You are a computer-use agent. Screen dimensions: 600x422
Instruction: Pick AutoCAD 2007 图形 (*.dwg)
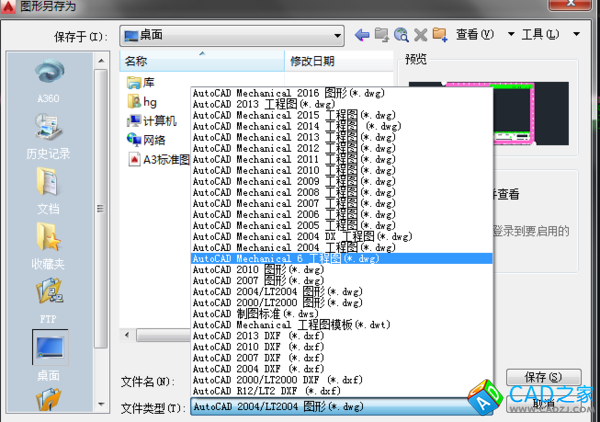341,280
